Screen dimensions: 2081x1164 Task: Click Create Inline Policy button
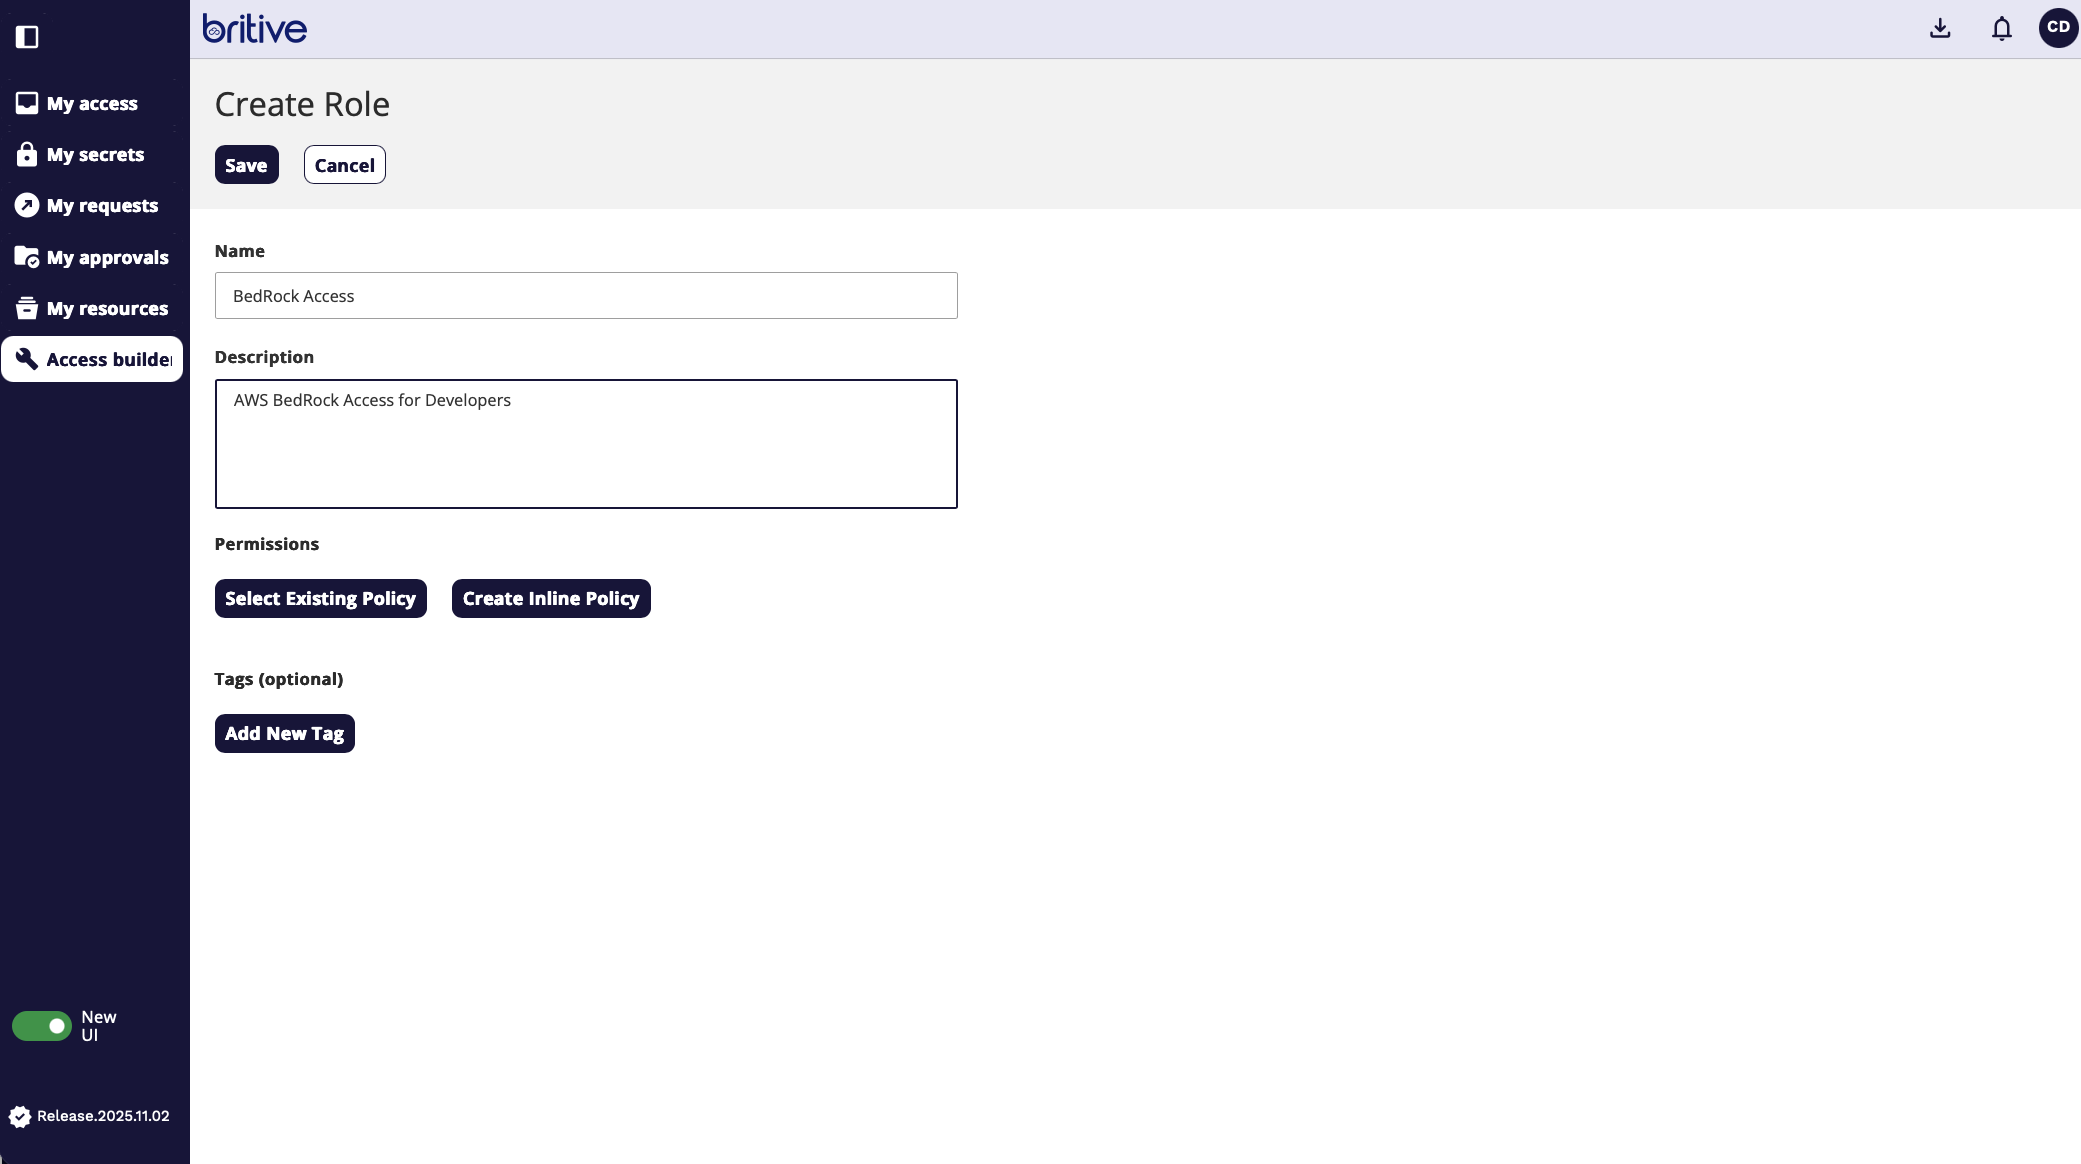[550, 598]
